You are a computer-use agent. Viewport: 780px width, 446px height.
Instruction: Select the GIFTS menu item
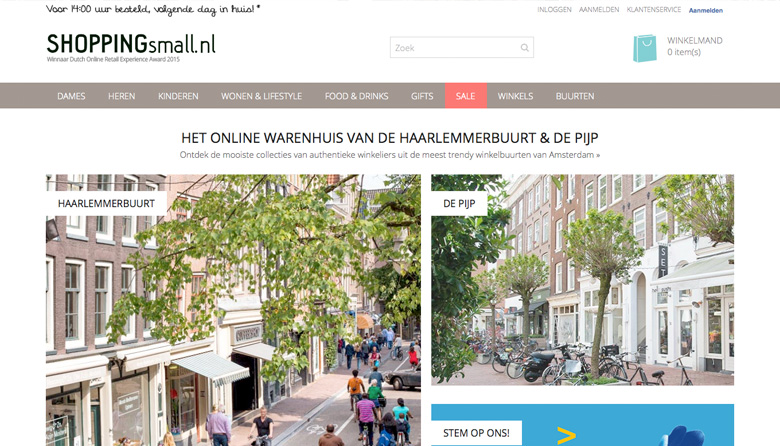(x=422, y=96)
